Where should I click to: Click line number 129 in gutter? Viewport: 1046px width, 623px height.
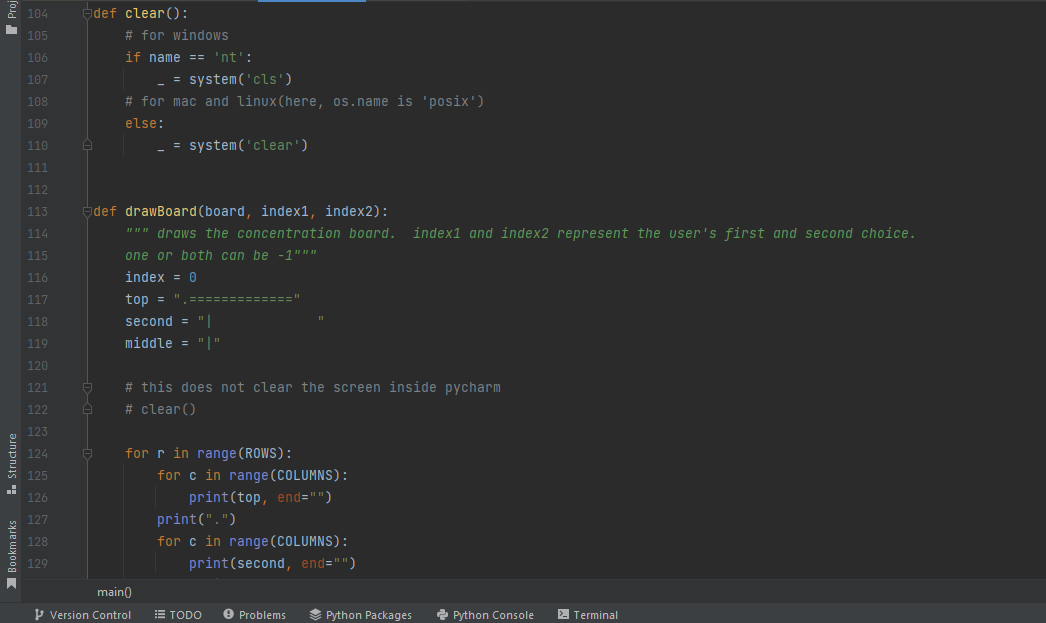37,564
